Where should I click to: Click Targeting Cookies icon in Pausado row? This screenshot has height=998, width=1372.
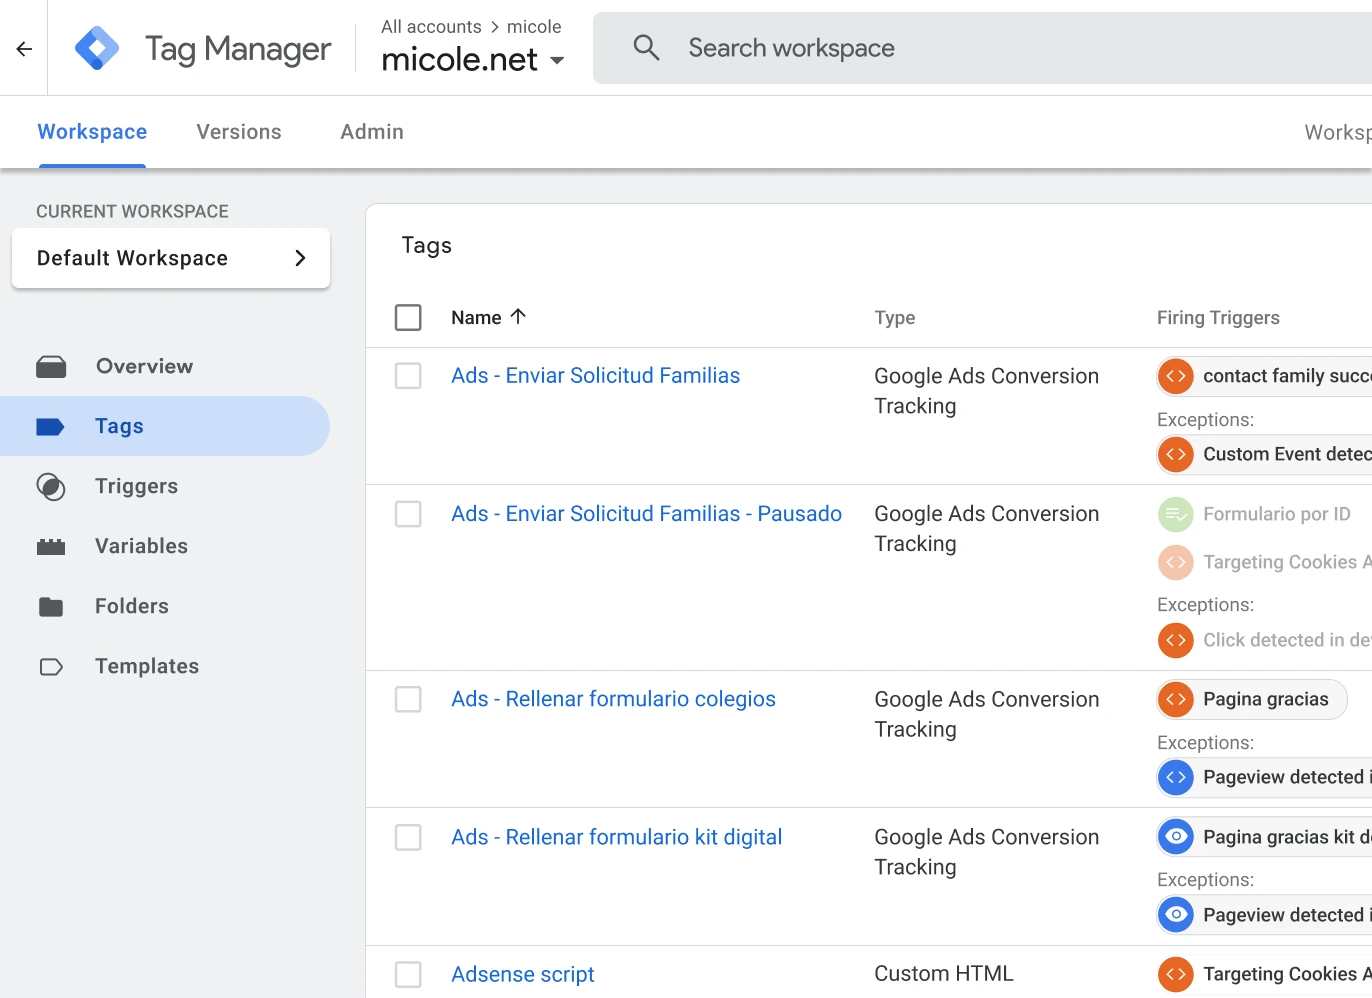[1176, 562]
